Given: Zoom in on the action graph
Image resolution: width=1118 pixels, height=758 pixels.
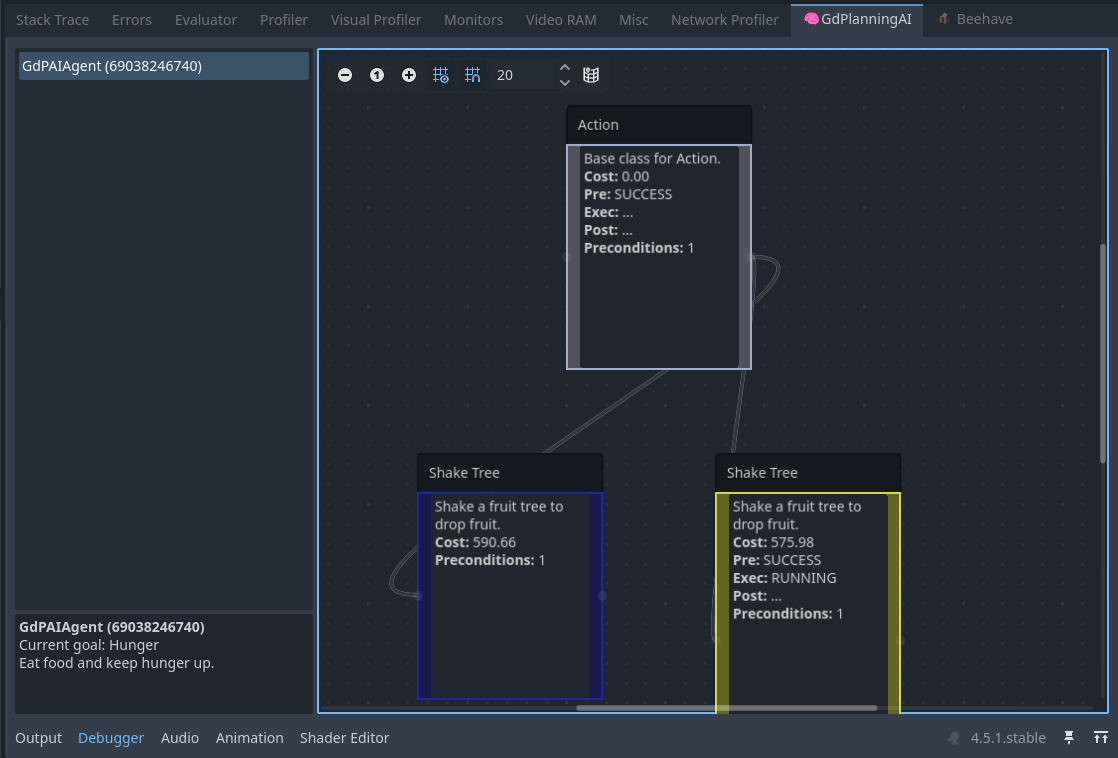Looking at the screenshot, I should point(409,75).
